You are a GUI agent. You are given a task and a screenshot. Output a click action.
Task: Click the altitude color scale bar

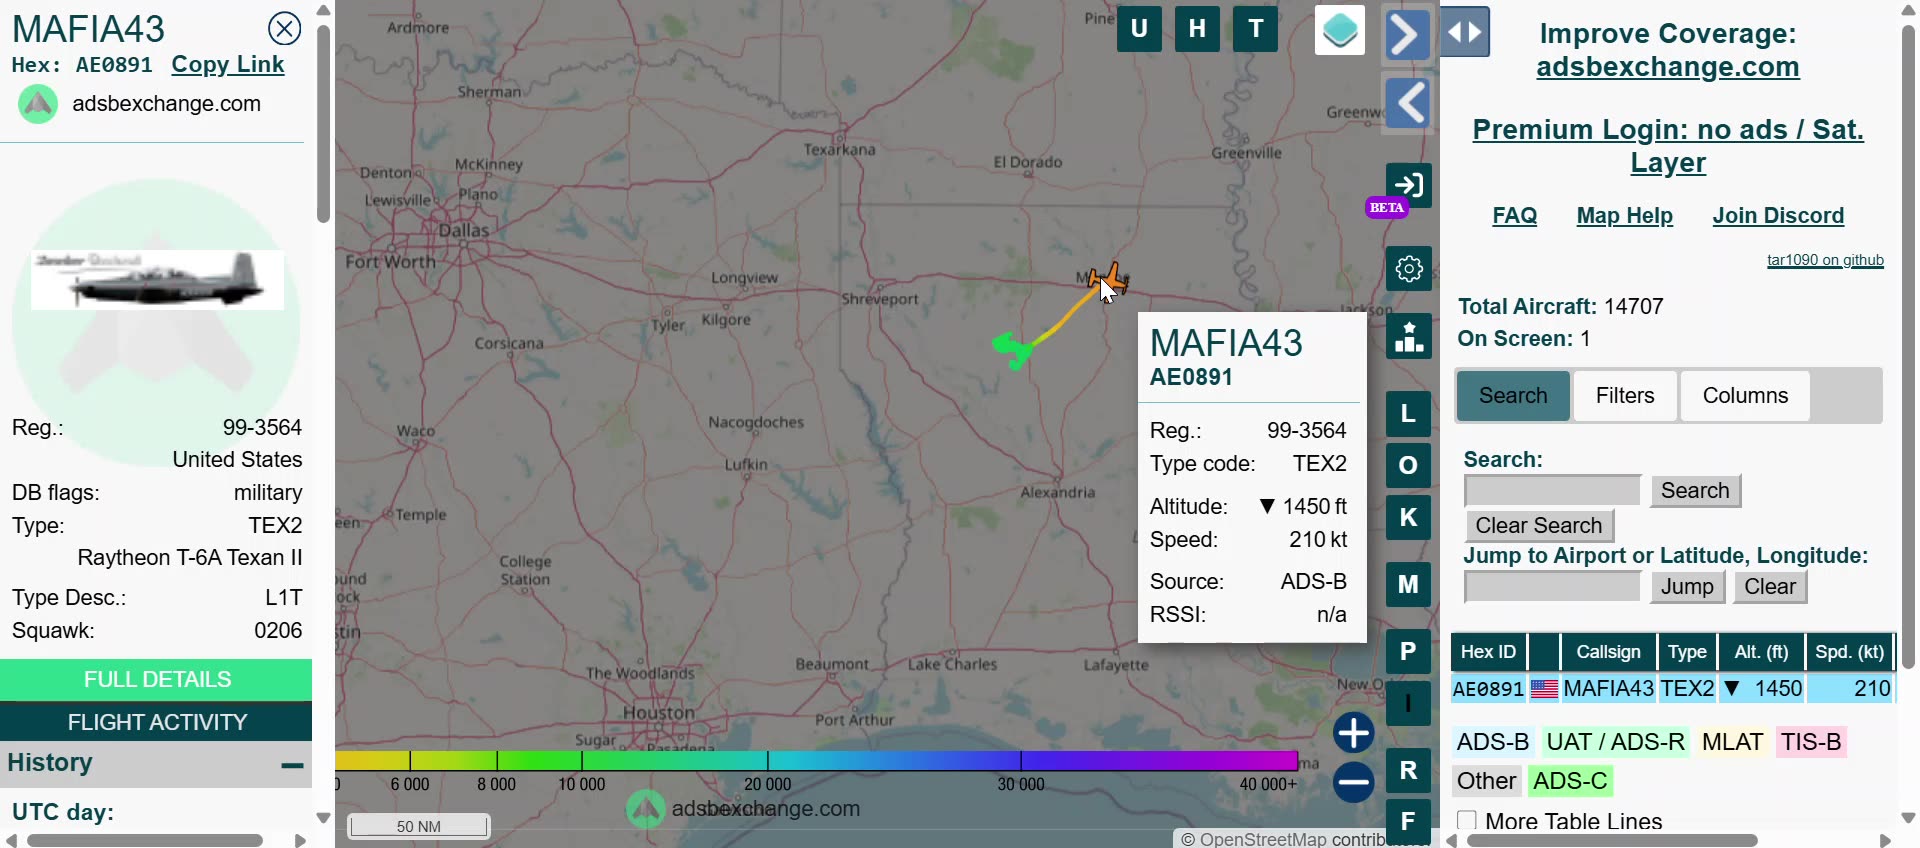816,760
